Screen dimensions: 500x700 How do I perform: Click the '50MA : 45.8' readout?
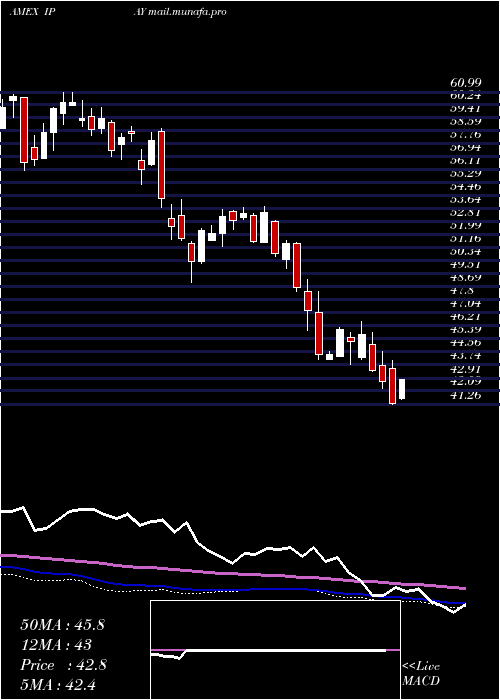62,625
